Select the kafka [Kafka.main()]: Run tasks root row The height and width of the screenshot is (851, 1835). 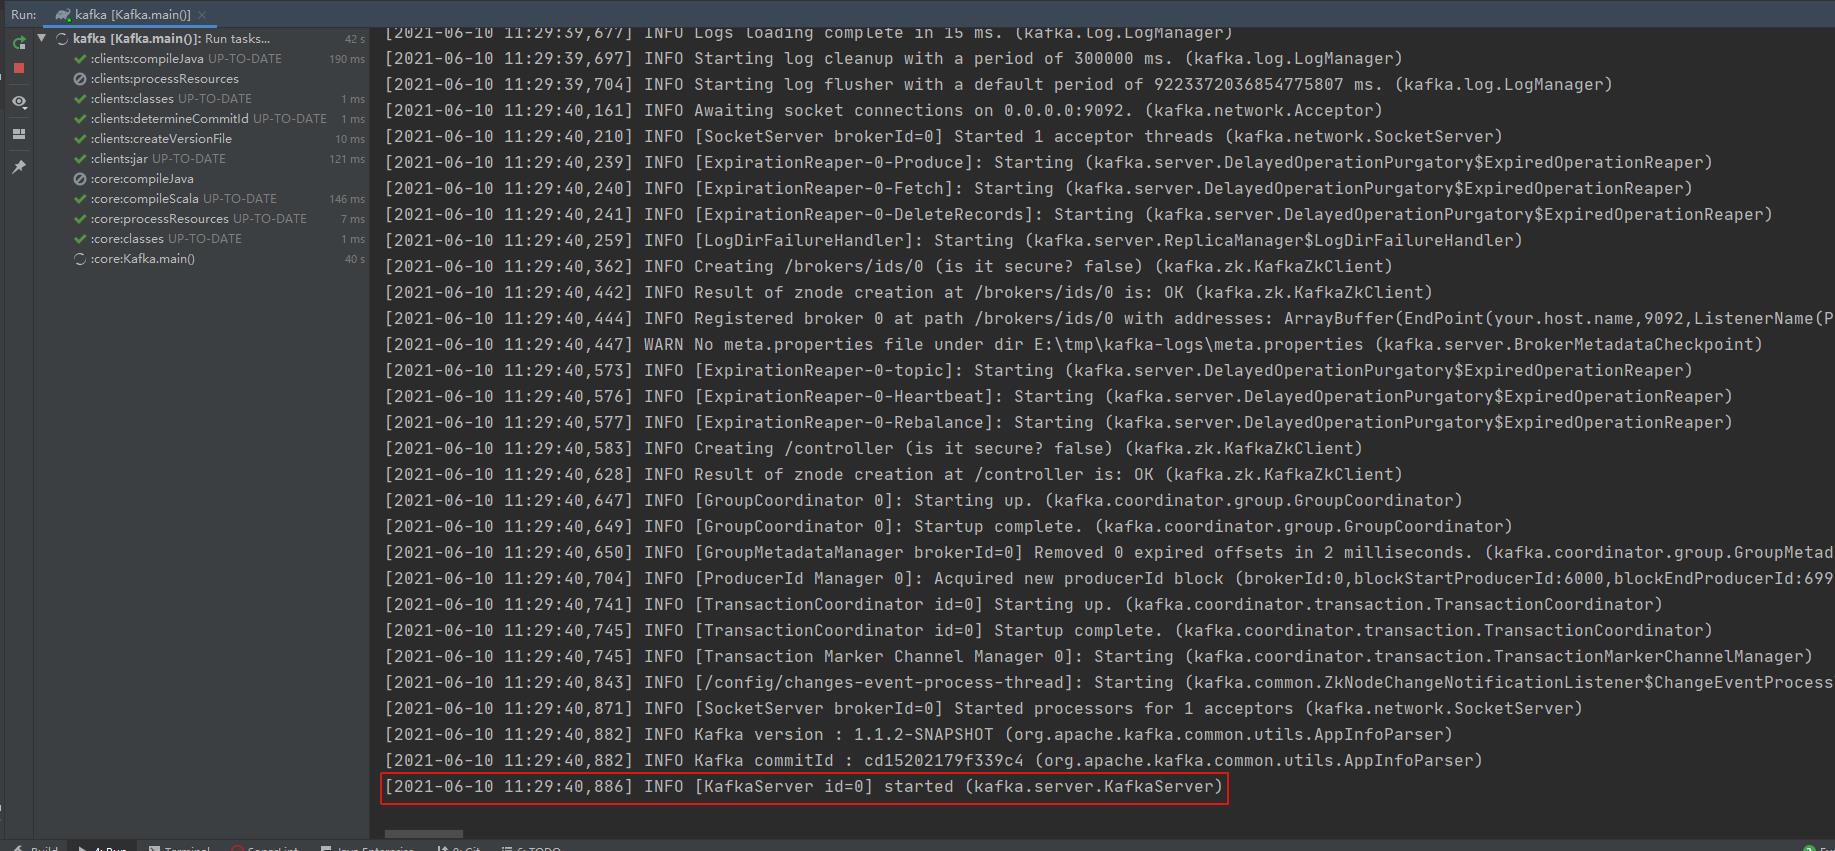[202, 39]
